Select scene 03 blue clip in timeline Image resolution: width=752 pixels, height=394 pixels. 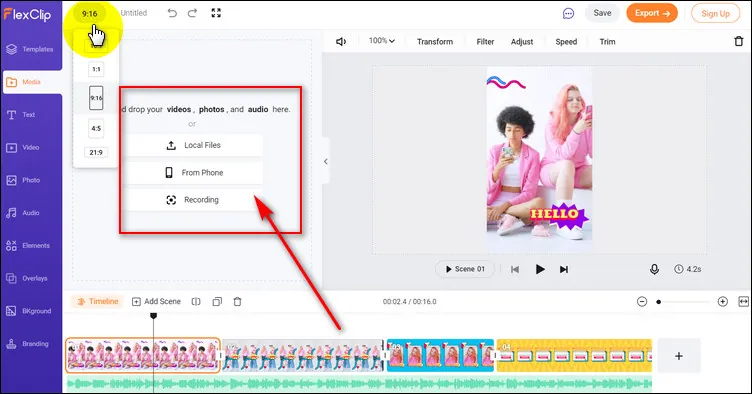pos(440,355)
